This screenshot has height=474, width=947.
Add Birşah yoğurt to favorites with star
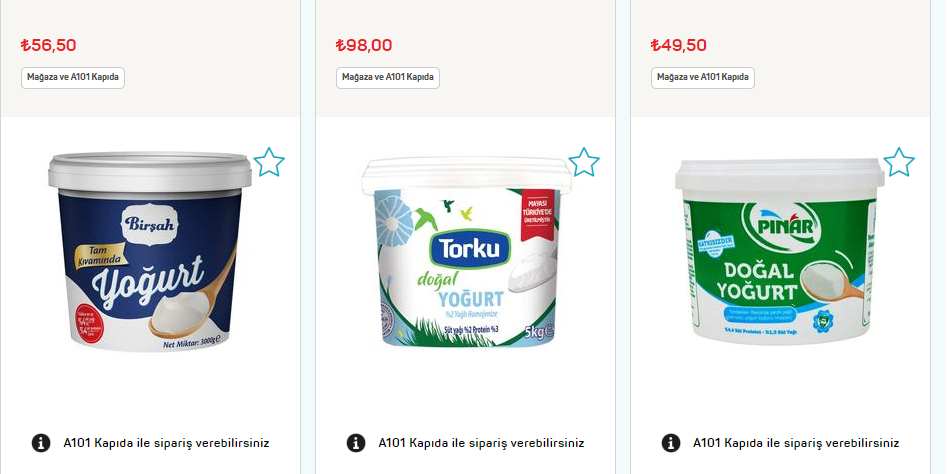pos(269,162)
